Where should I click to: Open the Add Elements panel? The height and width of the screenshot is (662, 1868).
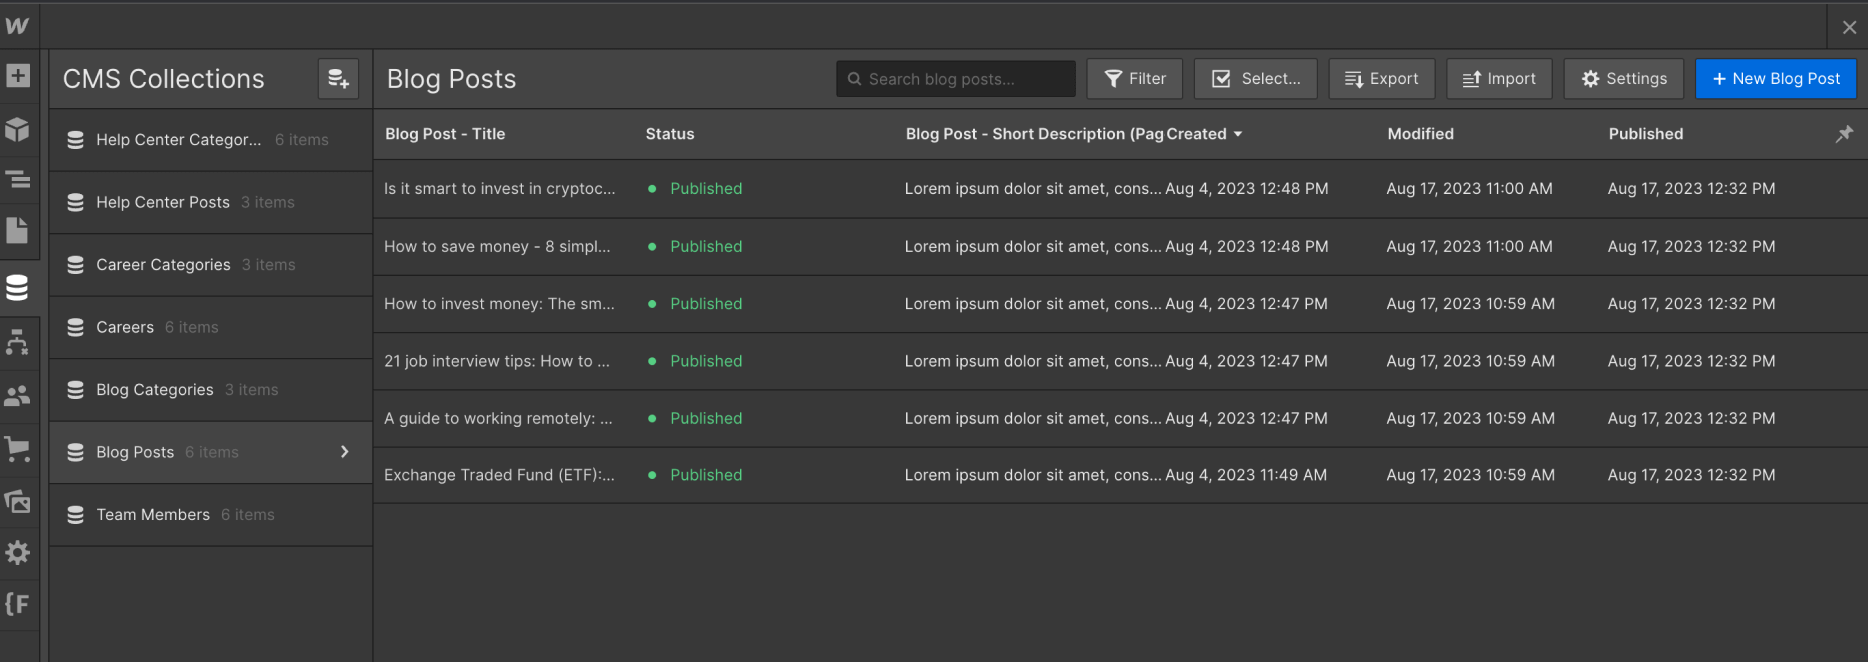click(18, 75)
